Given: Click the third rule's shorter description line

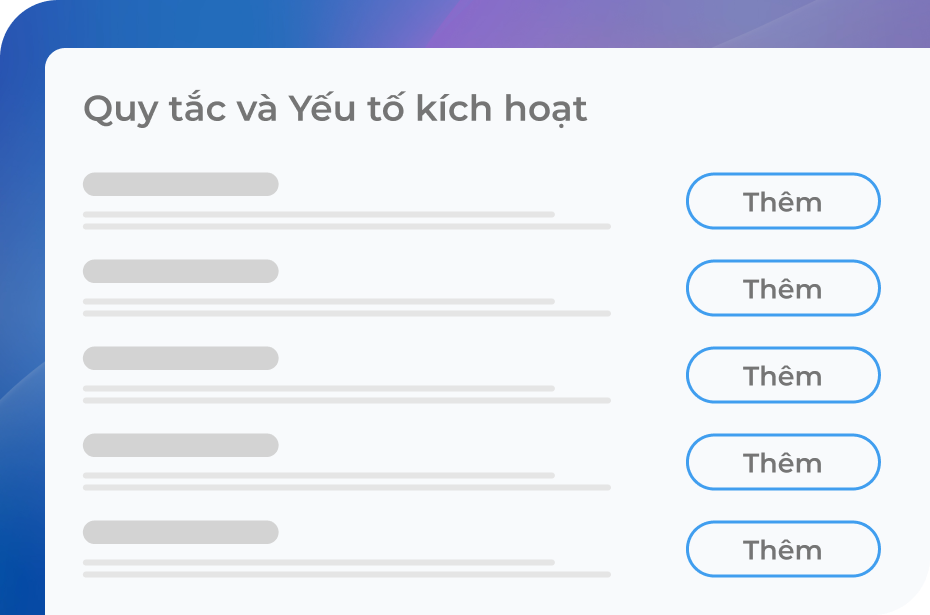Looking at the screenshot, I should 318,388.
